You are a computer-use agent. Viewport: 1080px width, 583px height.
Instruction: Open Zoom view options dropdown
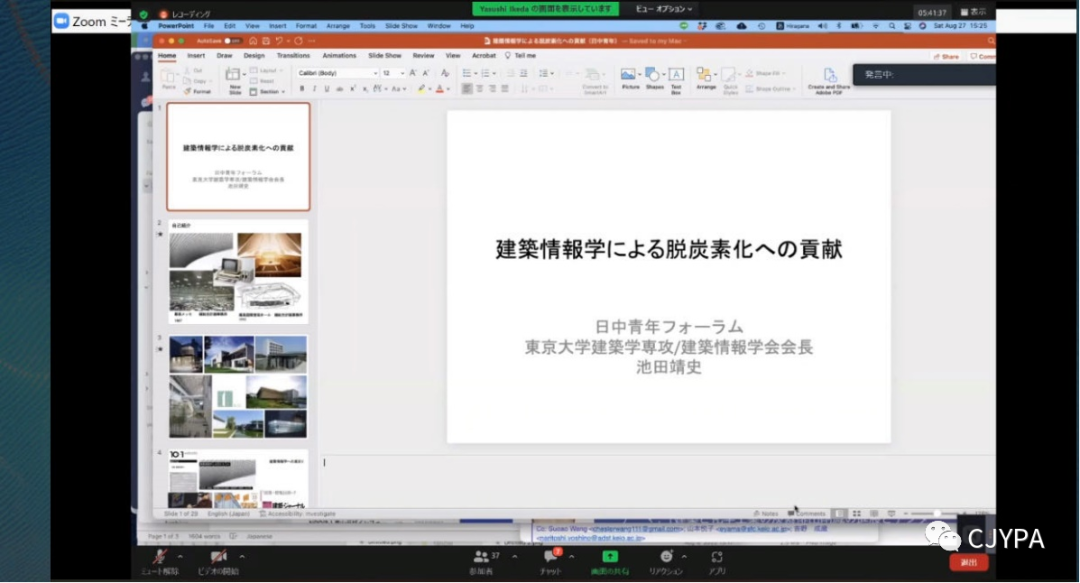(663, 9)
